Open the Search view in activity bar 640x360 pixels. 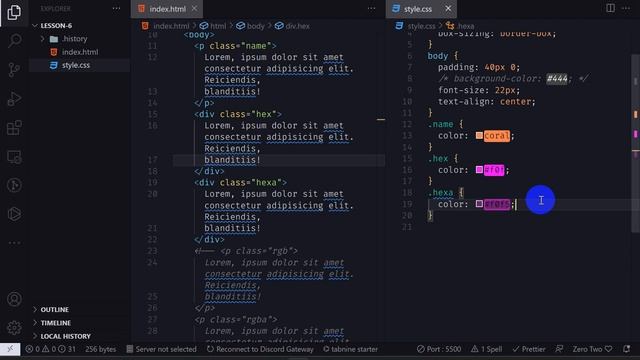coord(15,40)
